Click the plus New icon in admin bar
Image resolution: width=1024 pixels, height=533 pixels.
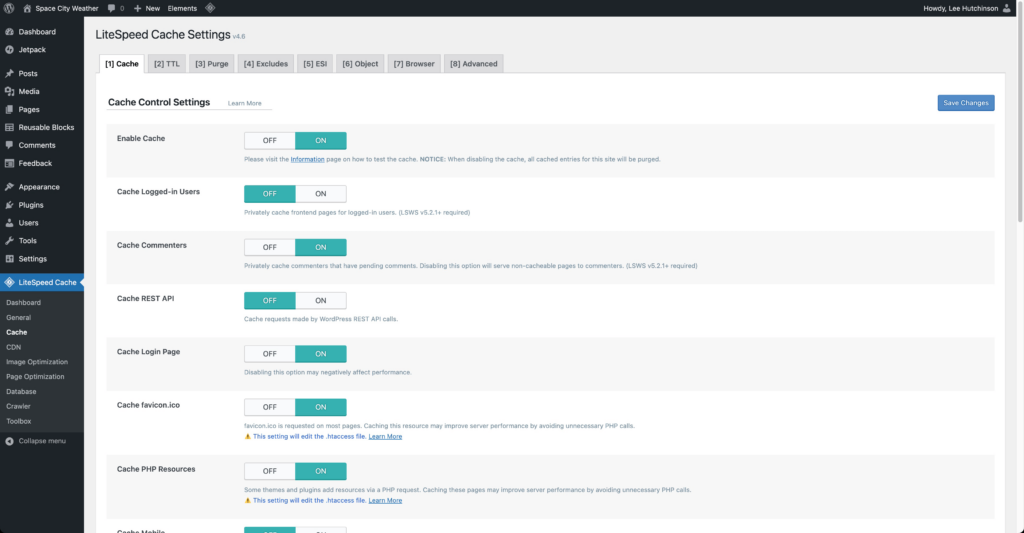tap(137, 8)
